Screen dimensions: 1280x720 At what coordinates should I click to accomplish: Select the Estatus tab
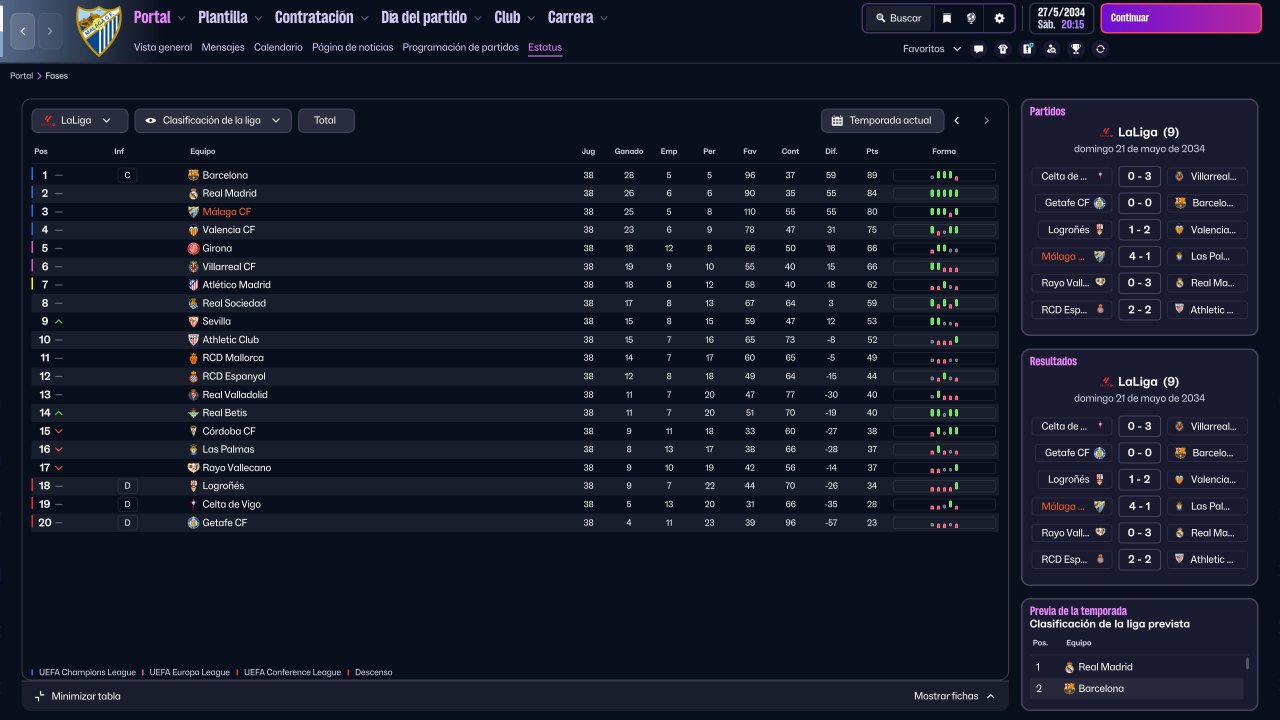point(545,47)
